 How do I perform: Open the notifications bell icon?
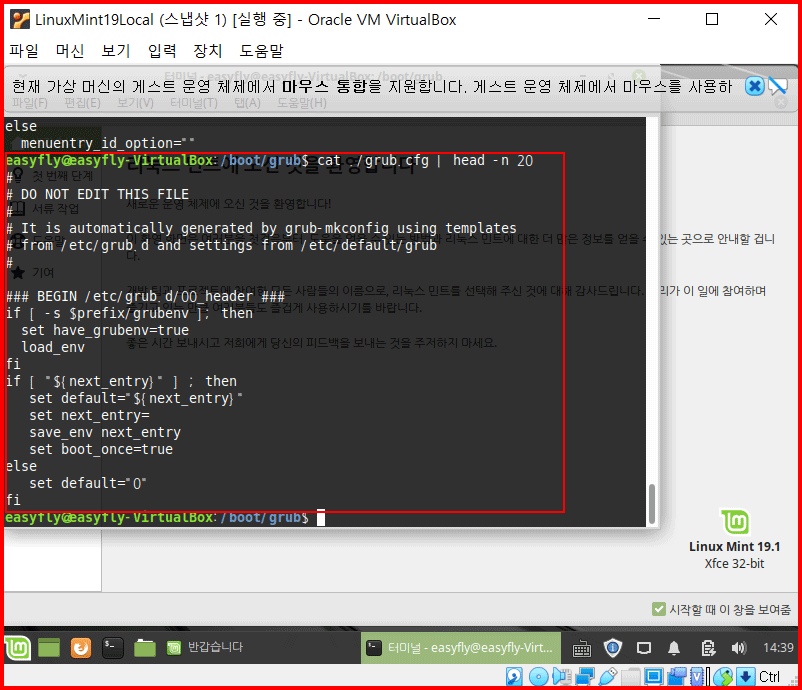click(674, 649)
